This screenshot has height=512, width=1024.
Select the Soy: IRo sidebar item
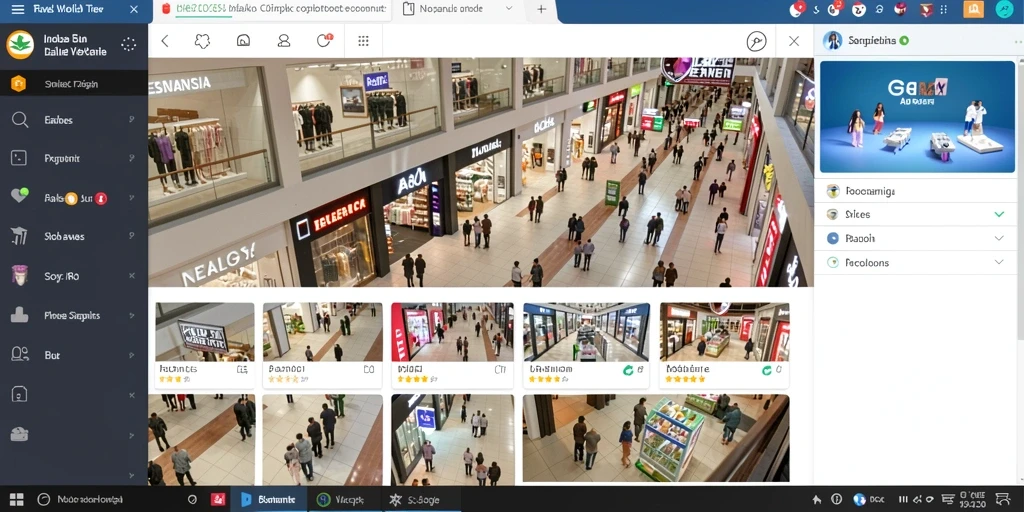point(74,276)
